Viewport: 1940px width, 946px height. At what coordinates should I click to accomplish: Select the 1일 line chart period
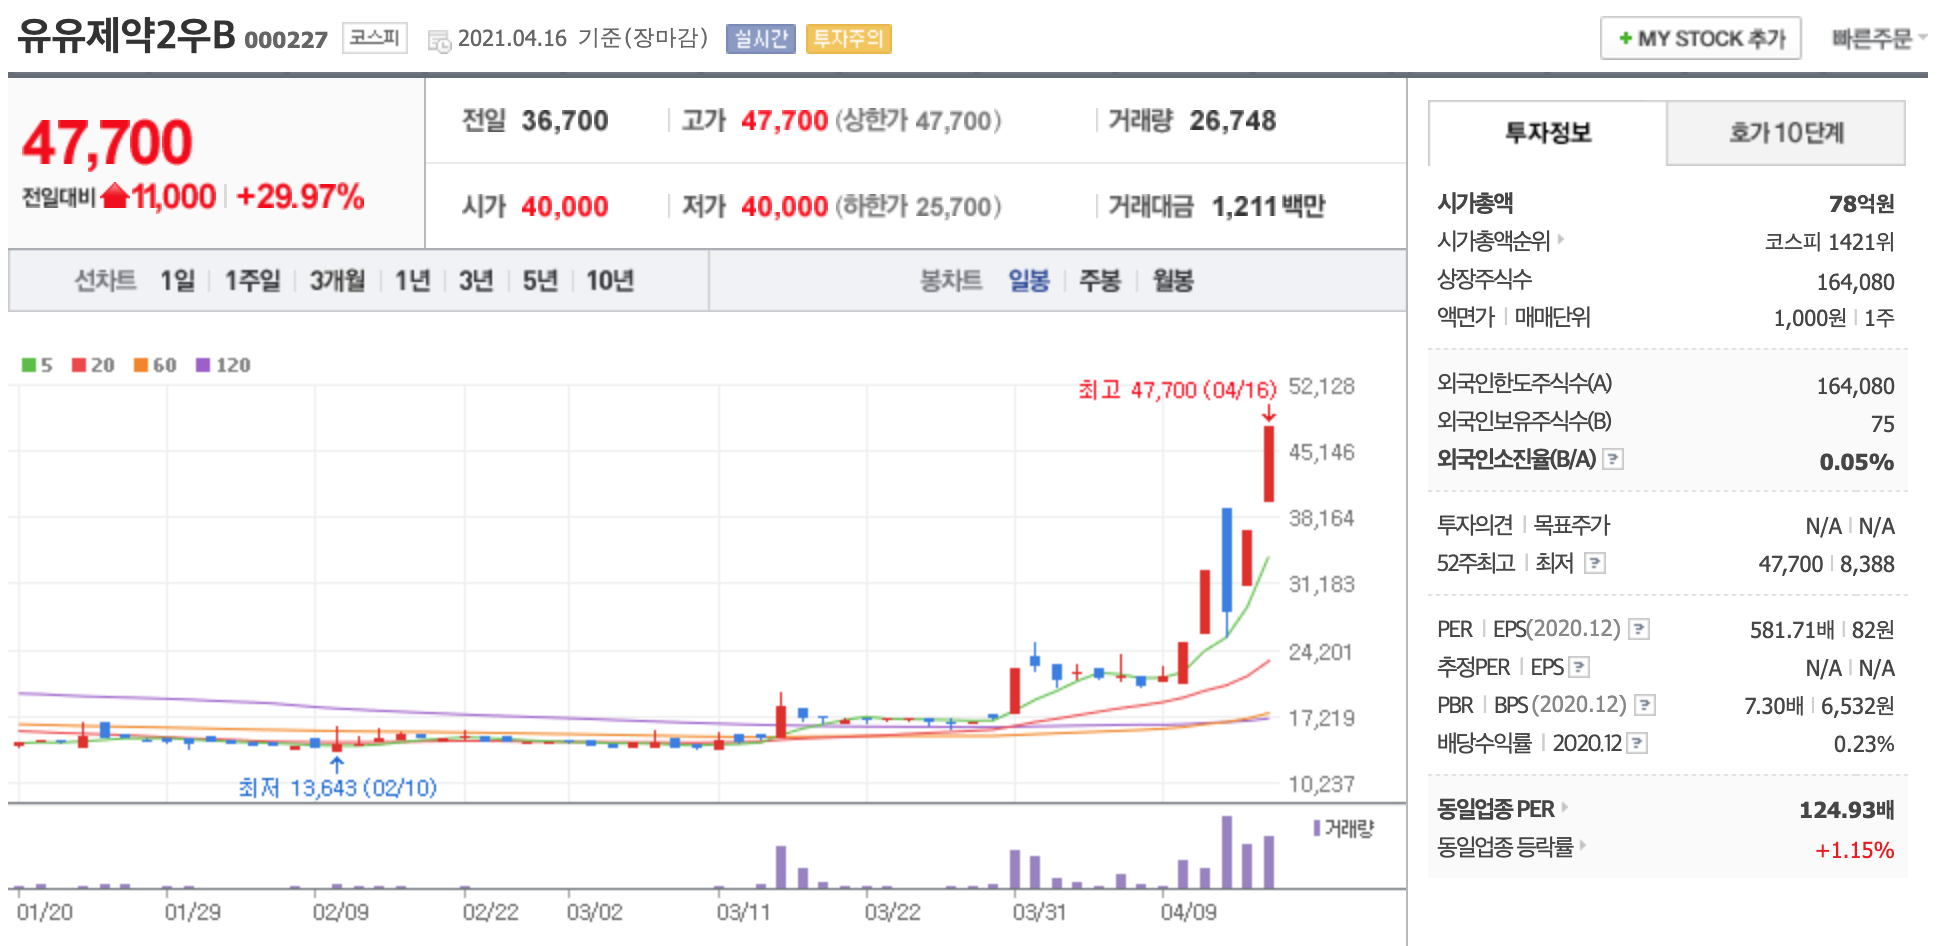[178, 280]
